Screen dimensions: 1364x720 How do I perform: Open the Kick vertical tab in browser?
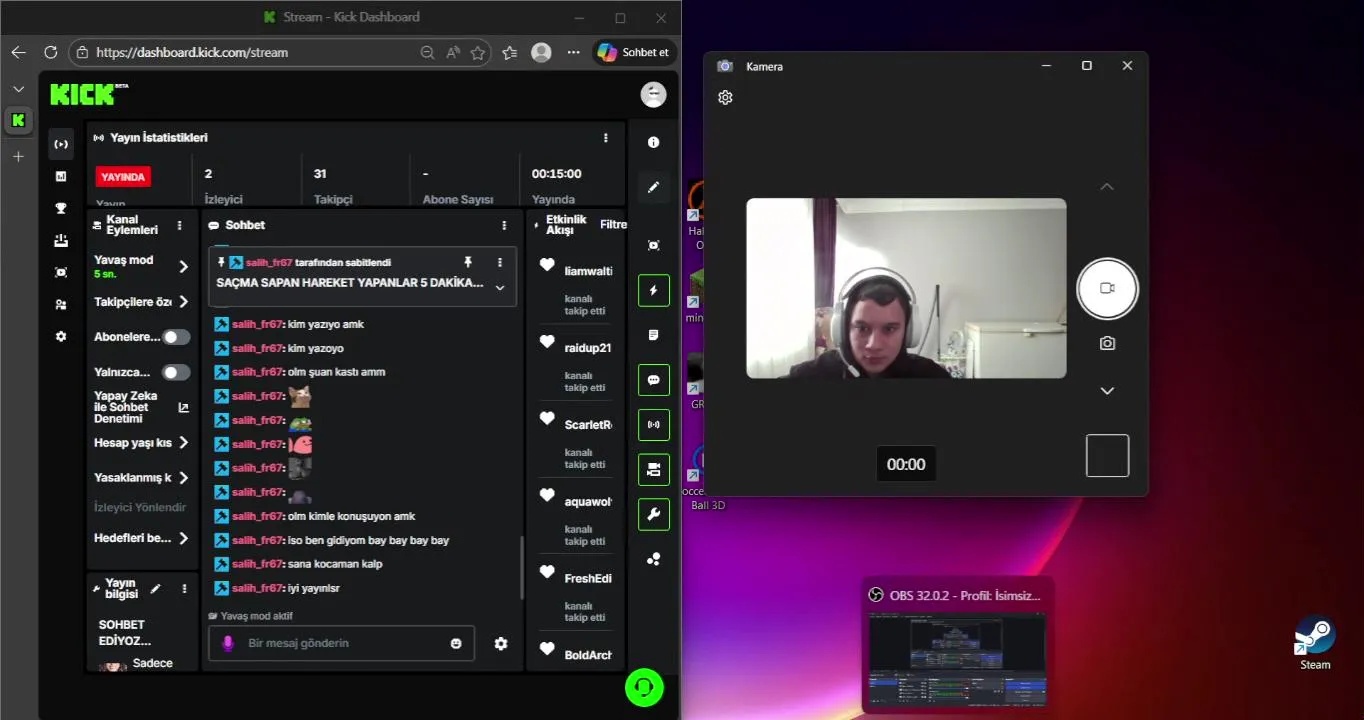tap(18, 121)
